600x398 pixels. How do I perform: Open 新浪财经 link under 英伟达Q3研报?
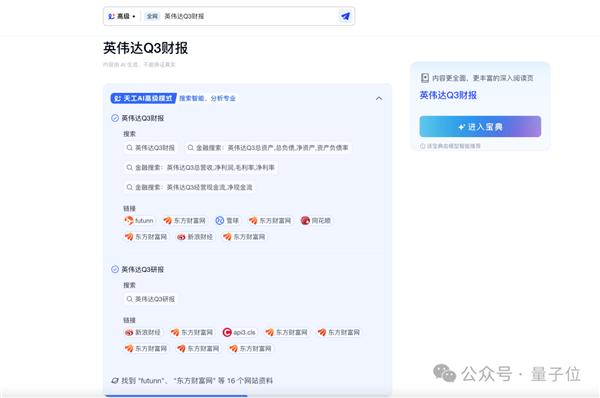click(142, 332)
